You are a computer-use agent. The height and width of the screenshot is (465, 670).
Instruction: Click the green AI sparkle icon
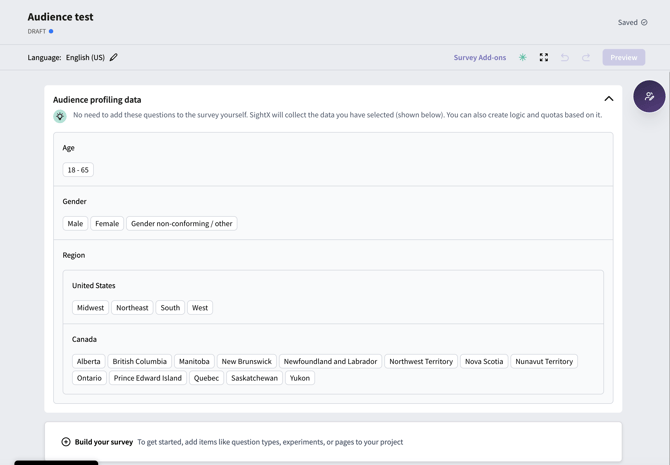point(523,57)
